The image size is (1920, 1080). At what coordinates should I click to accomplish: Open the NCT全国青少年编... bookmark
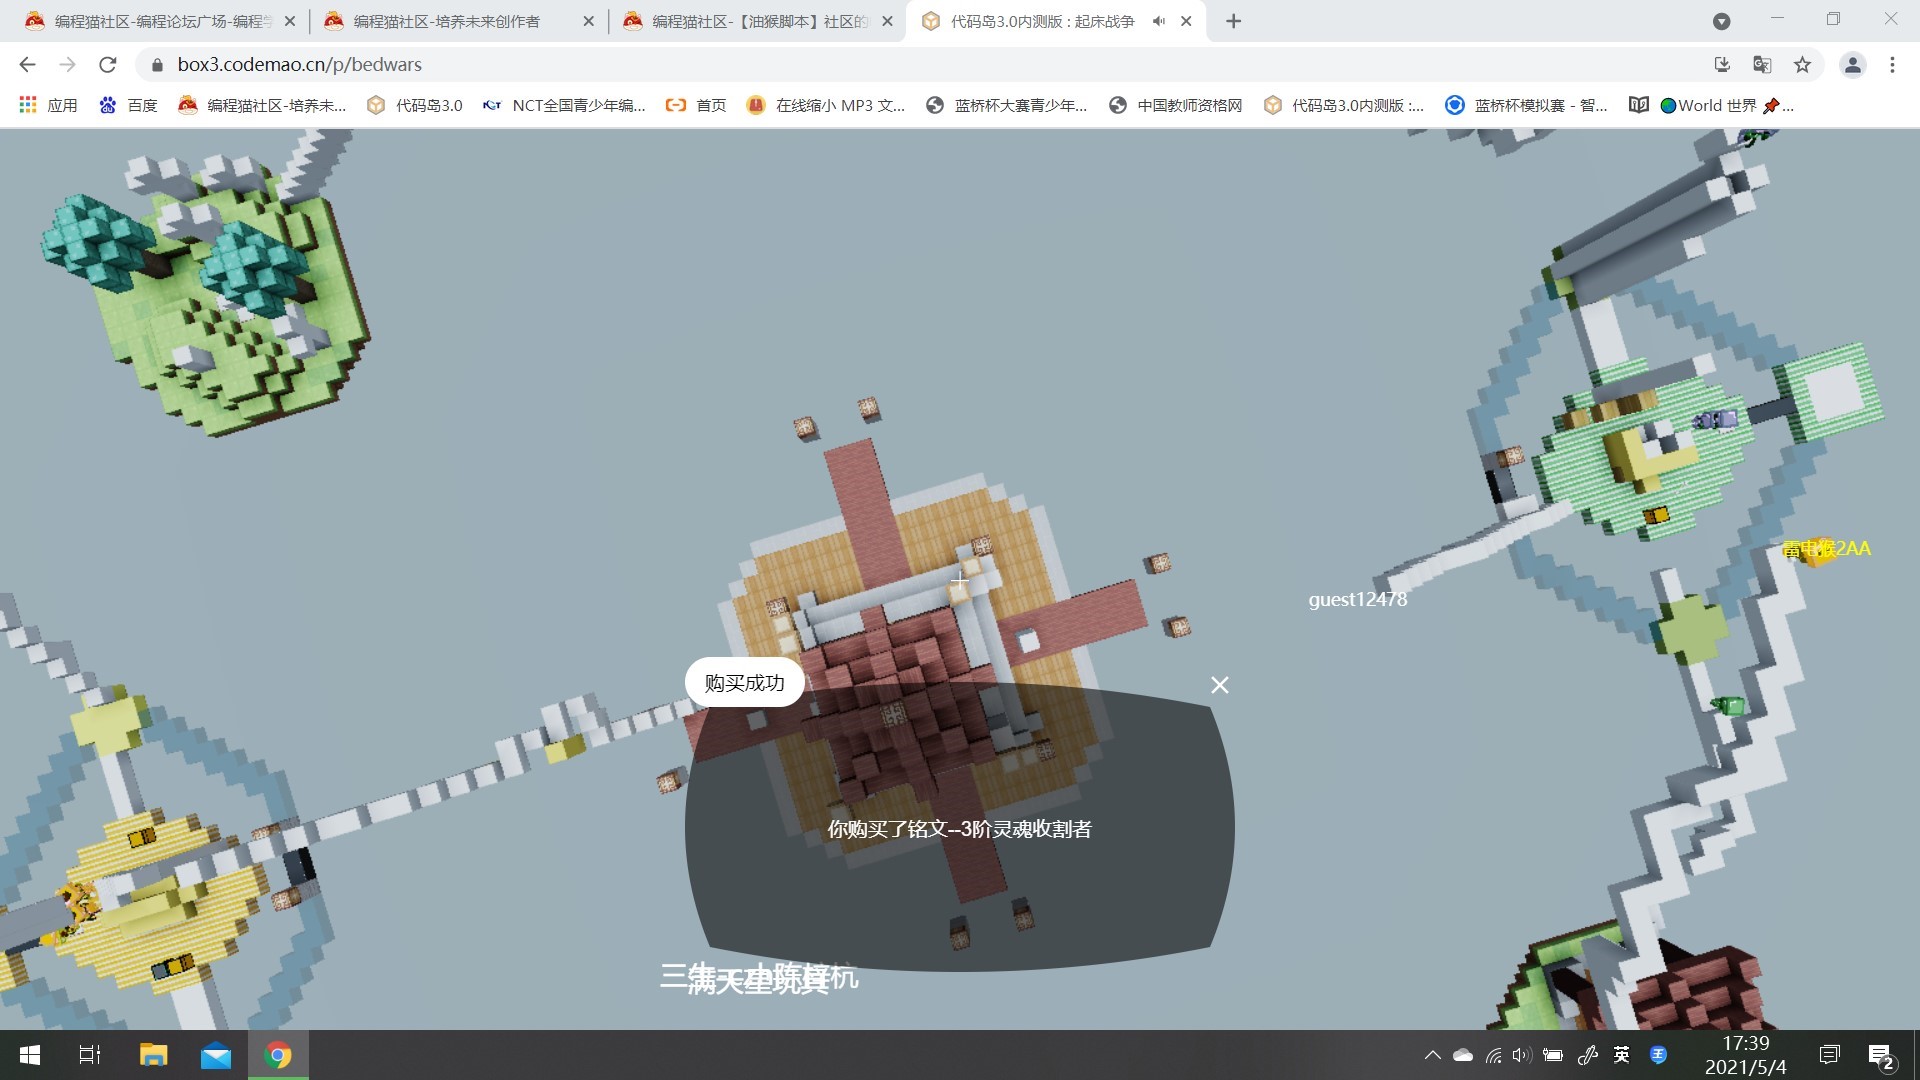(564, 105)
